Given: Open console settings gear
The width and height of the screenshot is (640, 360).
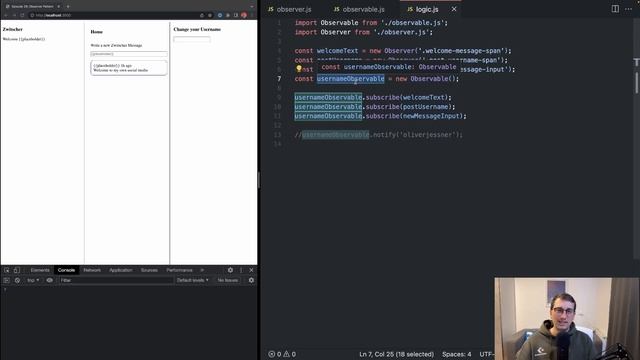Looking at the screenshot, I should coord(251,280).
